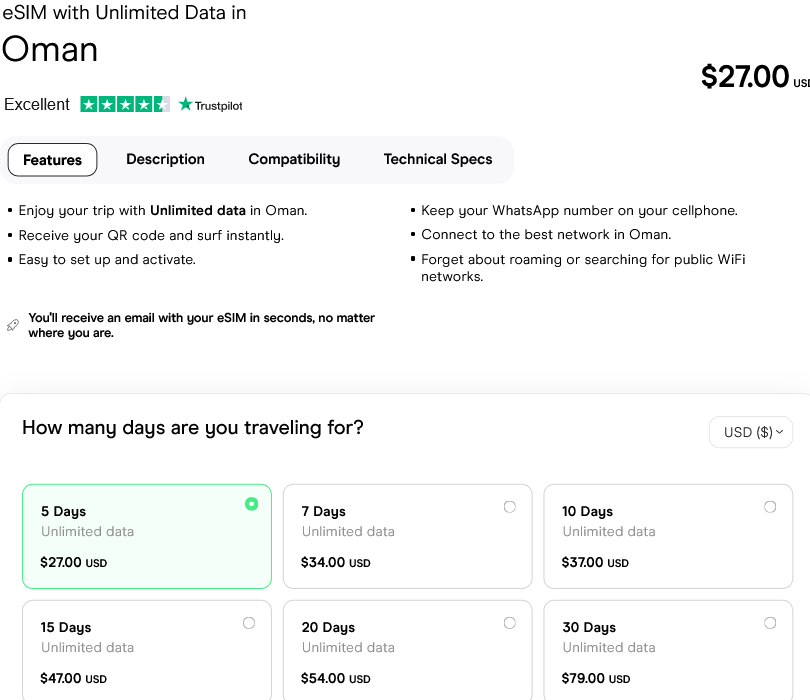Pick the 15 Days radio button
Screen dimensions: 810x700
point(249,623)
